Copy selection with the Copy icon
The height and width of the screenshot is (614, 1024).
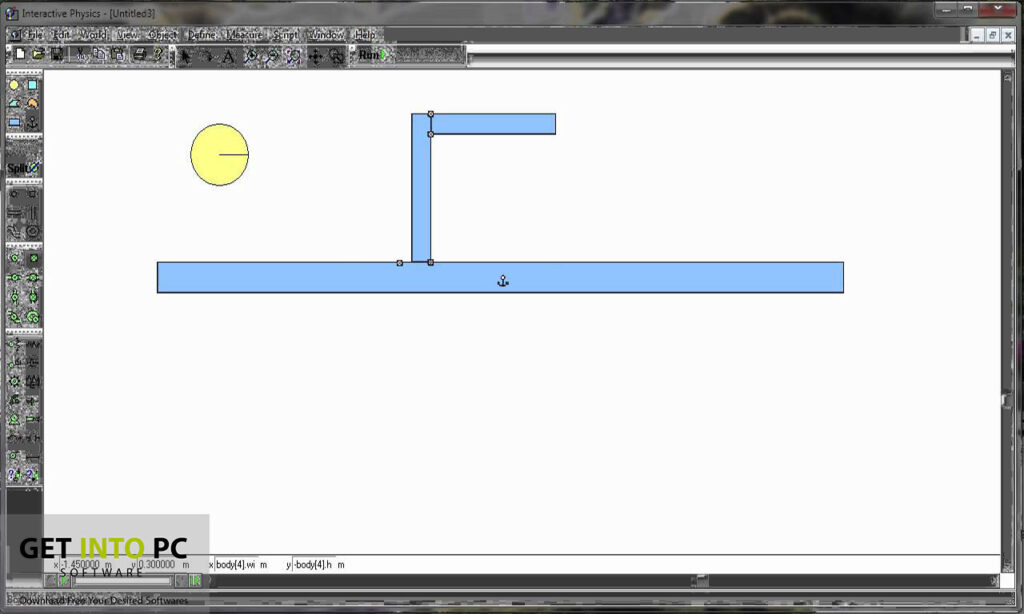click(99, 55)
